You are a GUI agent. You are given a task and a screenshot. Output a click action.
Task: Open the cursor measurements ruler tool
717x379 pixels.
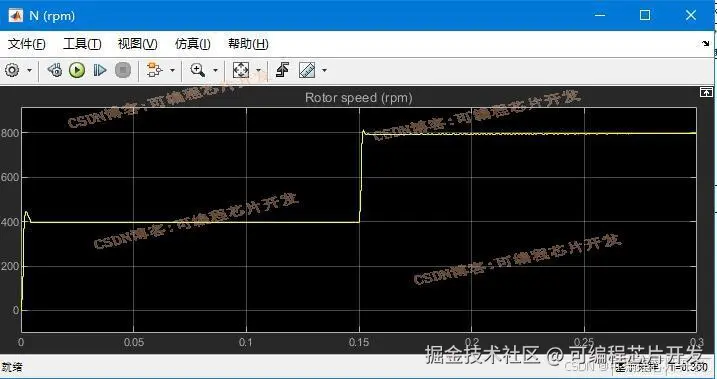tap(307, 70)
